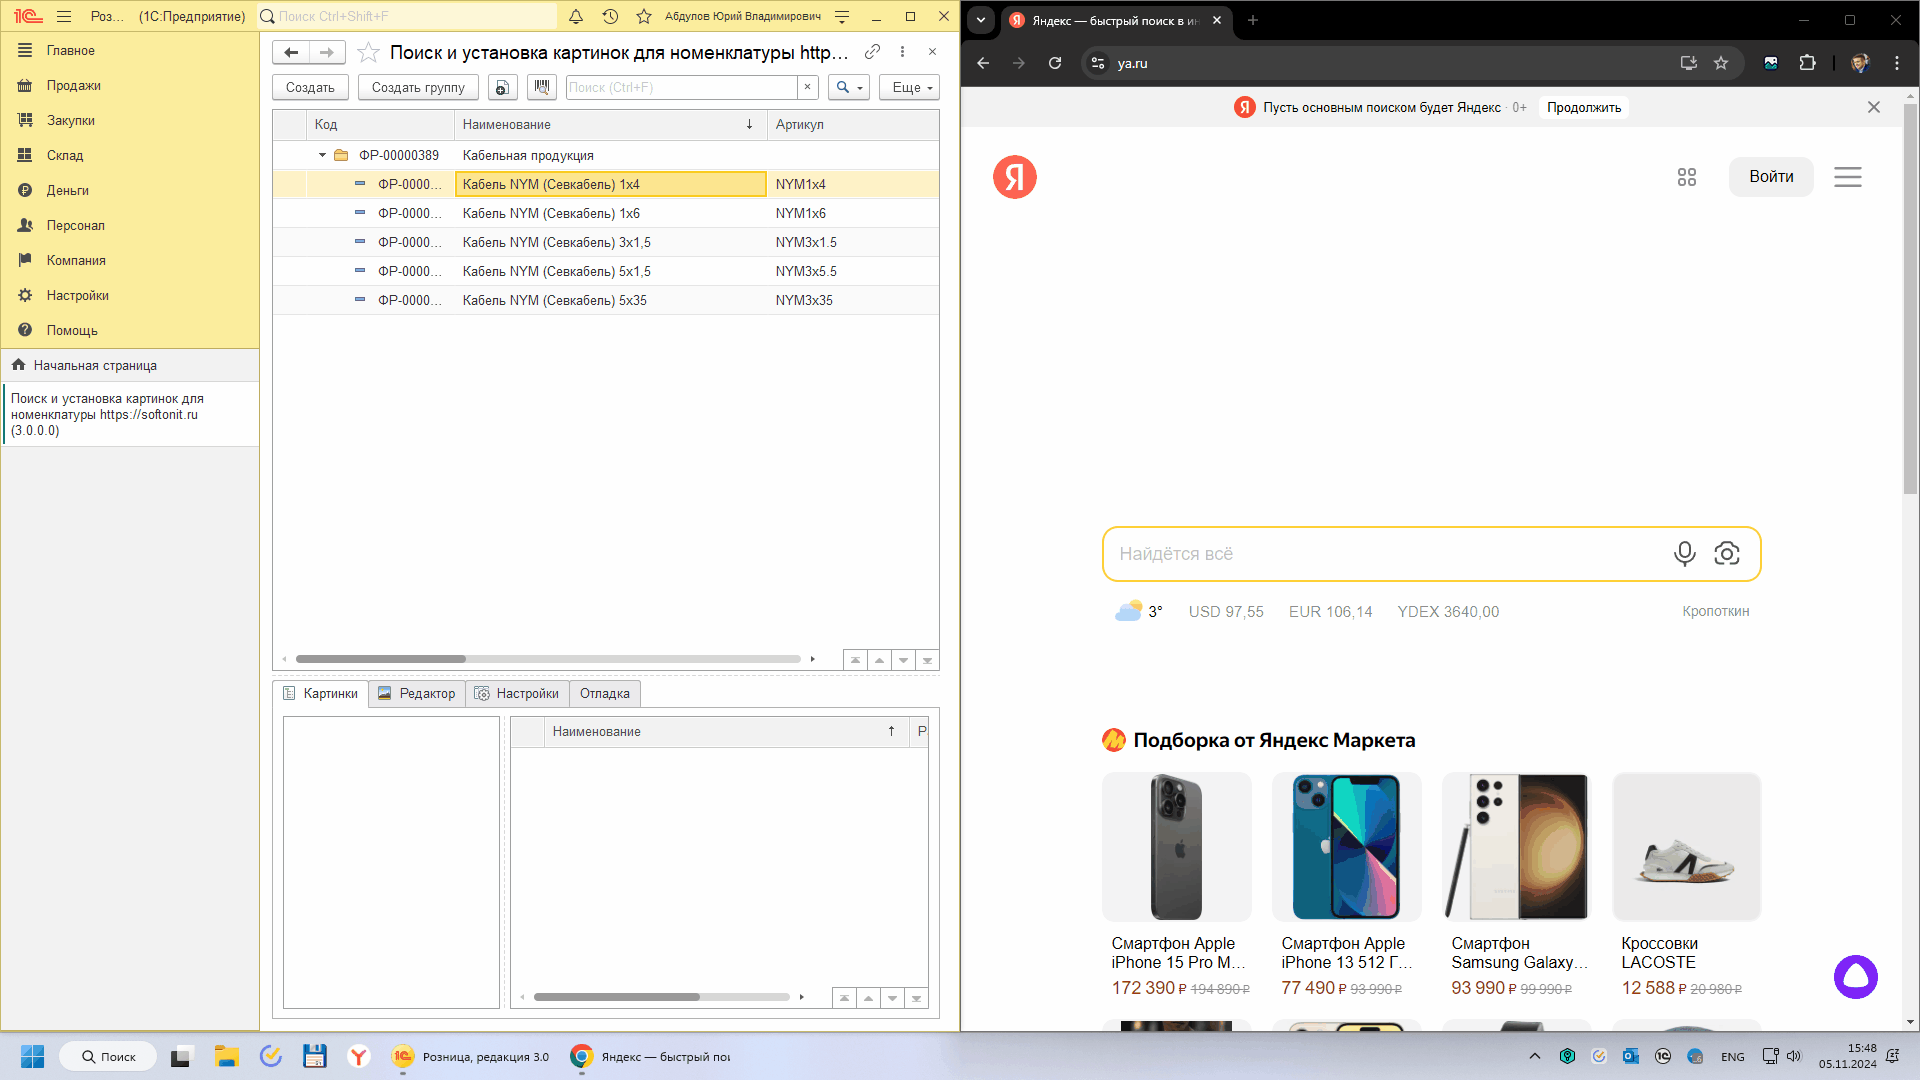This screenshot has width=1920, height=1080.
Task: Collapse the Кабельная продукция group
Action: [322, 155]
